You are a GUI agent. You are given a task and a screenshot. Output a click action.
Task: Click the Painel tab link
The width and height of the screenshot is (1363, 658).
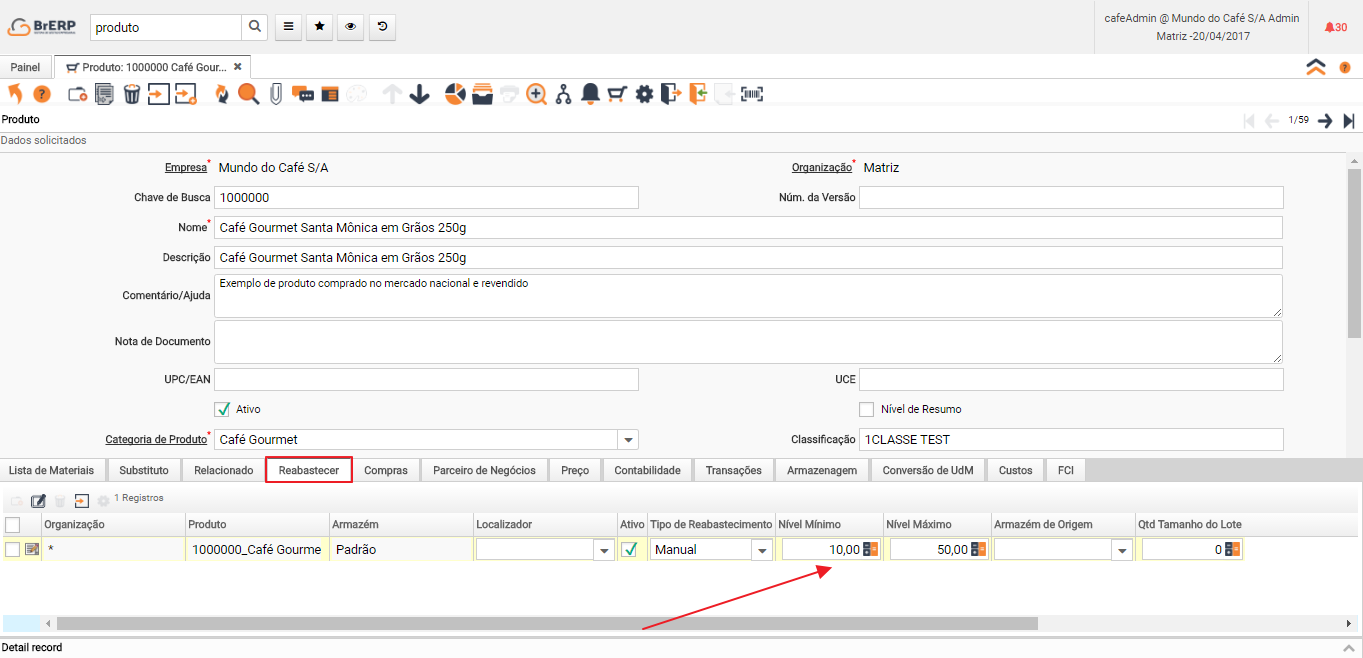(x=25, y=67)
